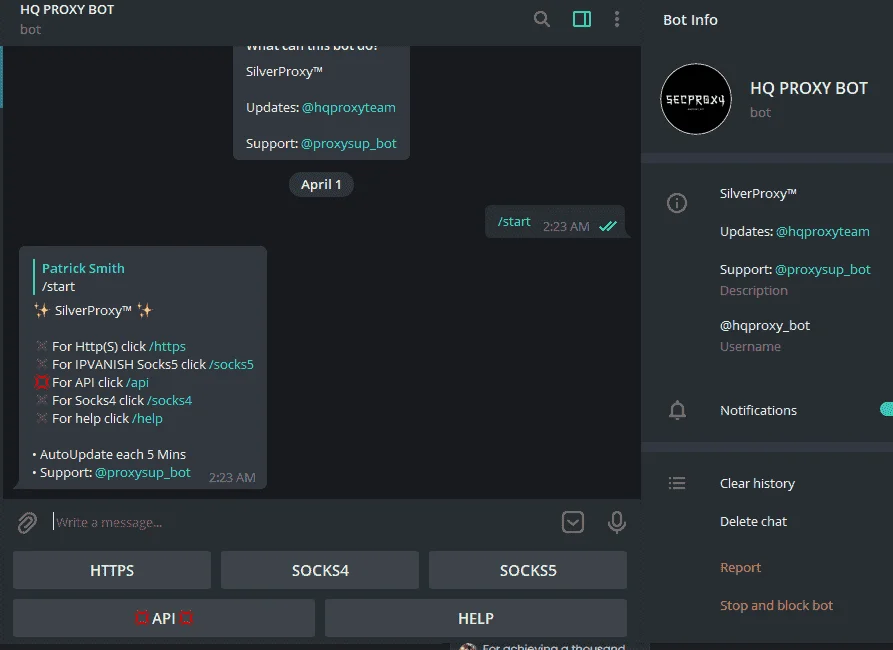Toggle the bot keyboard icon
Image resolution: width=893 pixels, height=650 pixels.
[x=572, y=522]
